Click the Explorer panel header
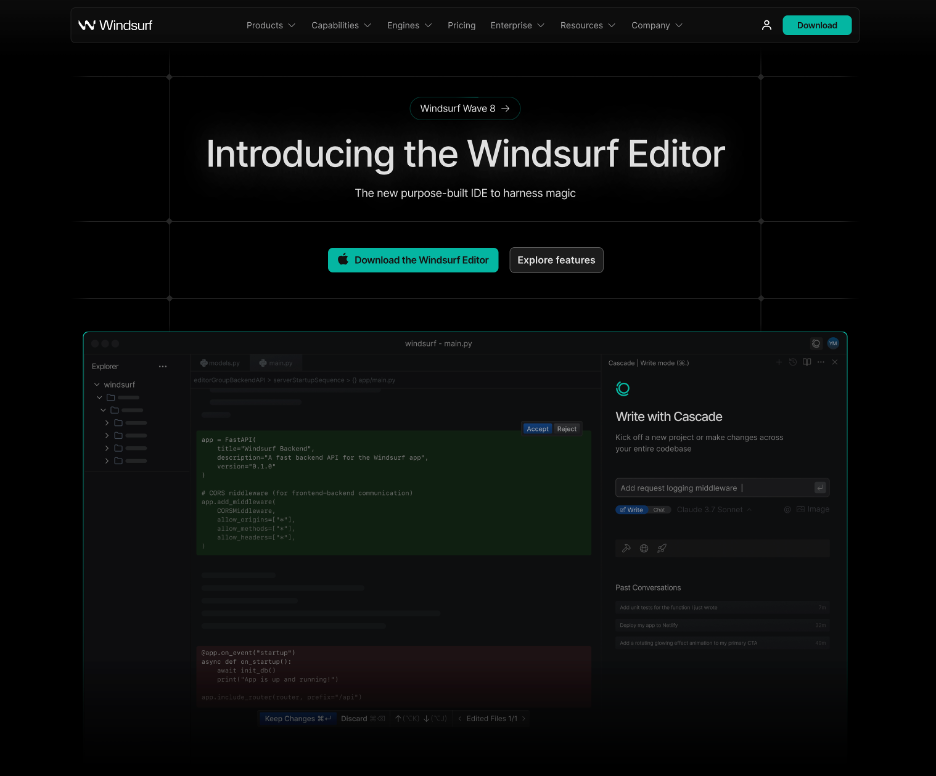This screenshot has width=936, height=776. (105, 367)
